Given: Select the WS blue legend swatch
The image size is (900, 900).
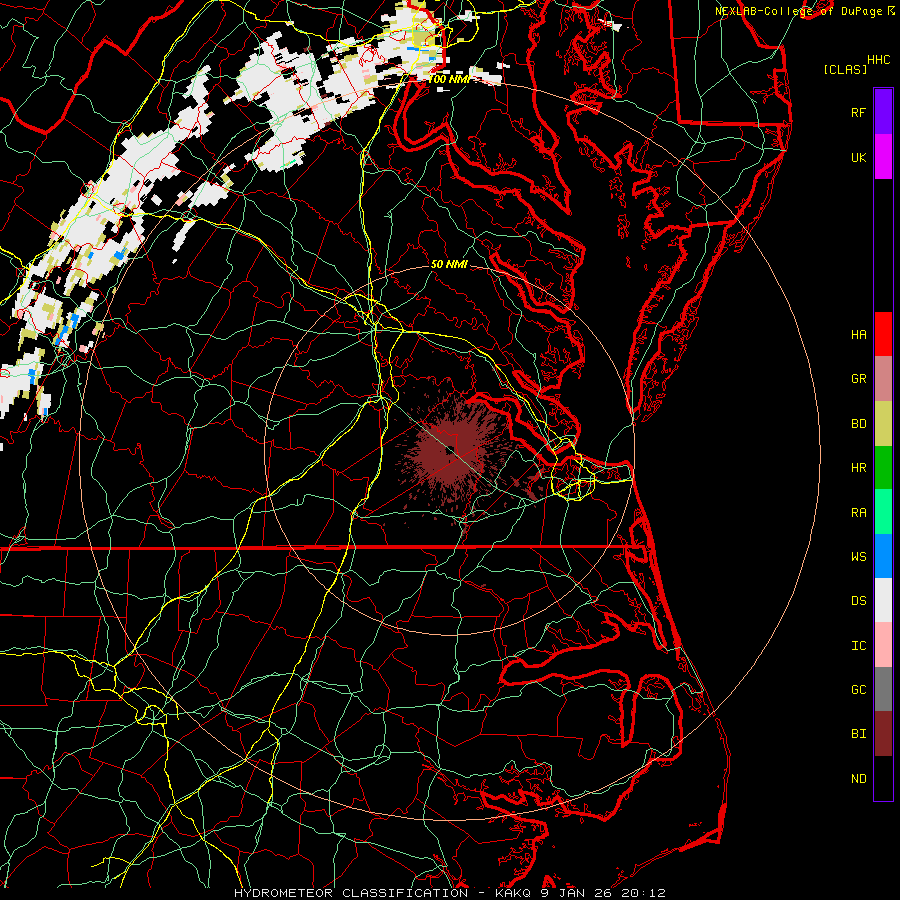Looking at the screenshot, I should [x=883, y=556].
